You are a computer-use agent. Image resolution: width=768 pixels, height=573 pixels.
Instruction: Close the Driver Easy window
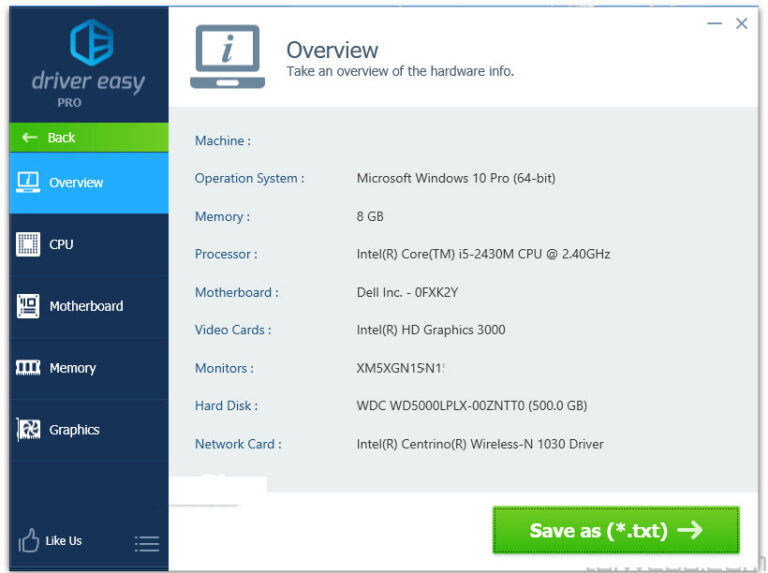click(741, 23)
